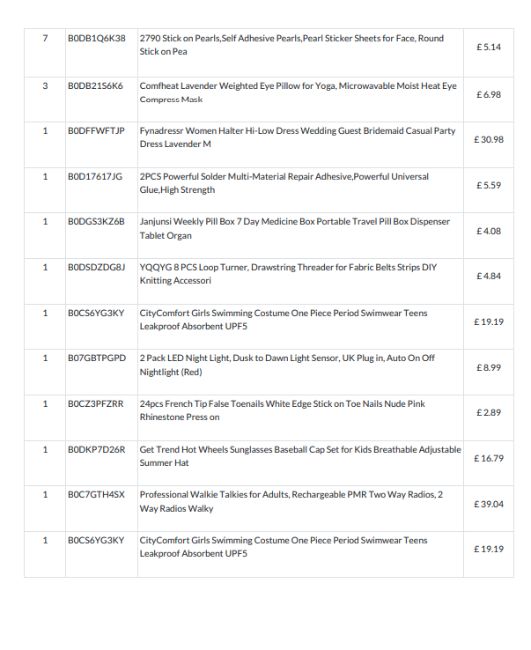Select the Janjunsi Weekly Pill Box description
The image size is (531, 650).
click(x=295, y=228)
